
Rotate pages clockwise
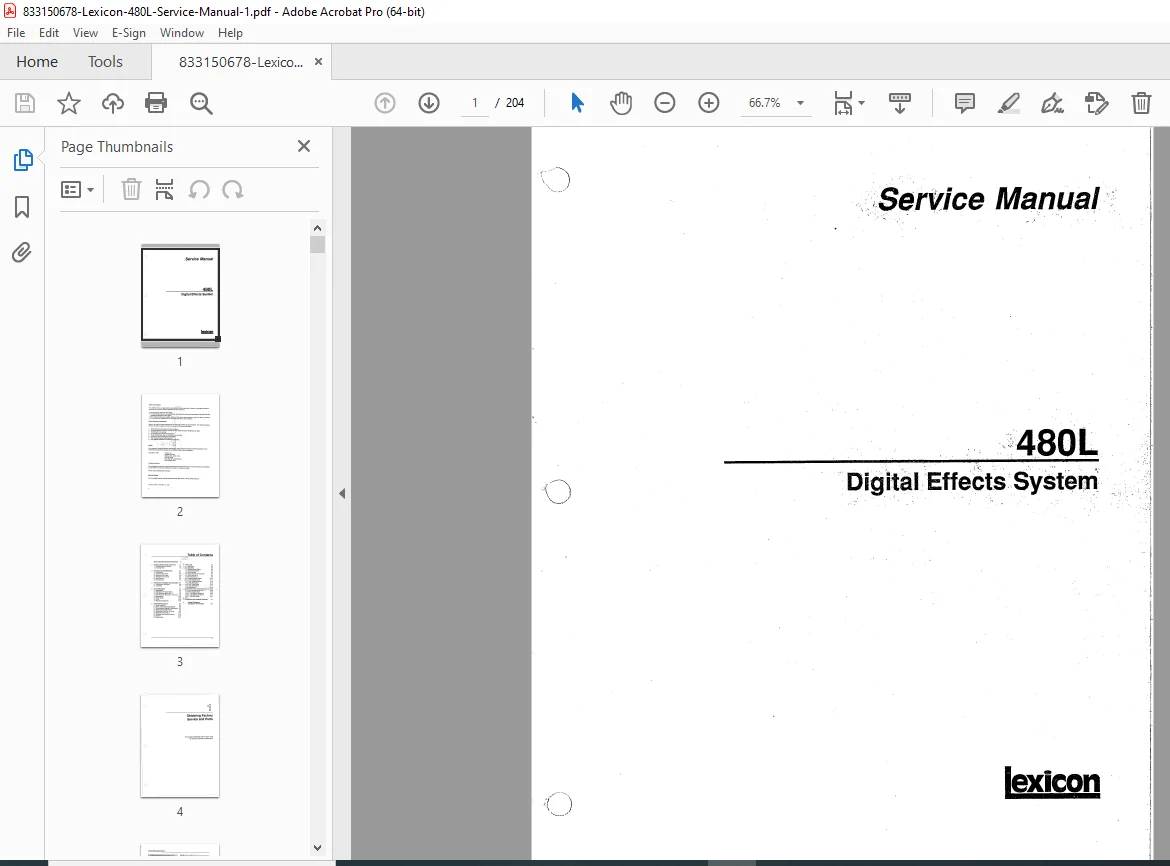(233, 189)
